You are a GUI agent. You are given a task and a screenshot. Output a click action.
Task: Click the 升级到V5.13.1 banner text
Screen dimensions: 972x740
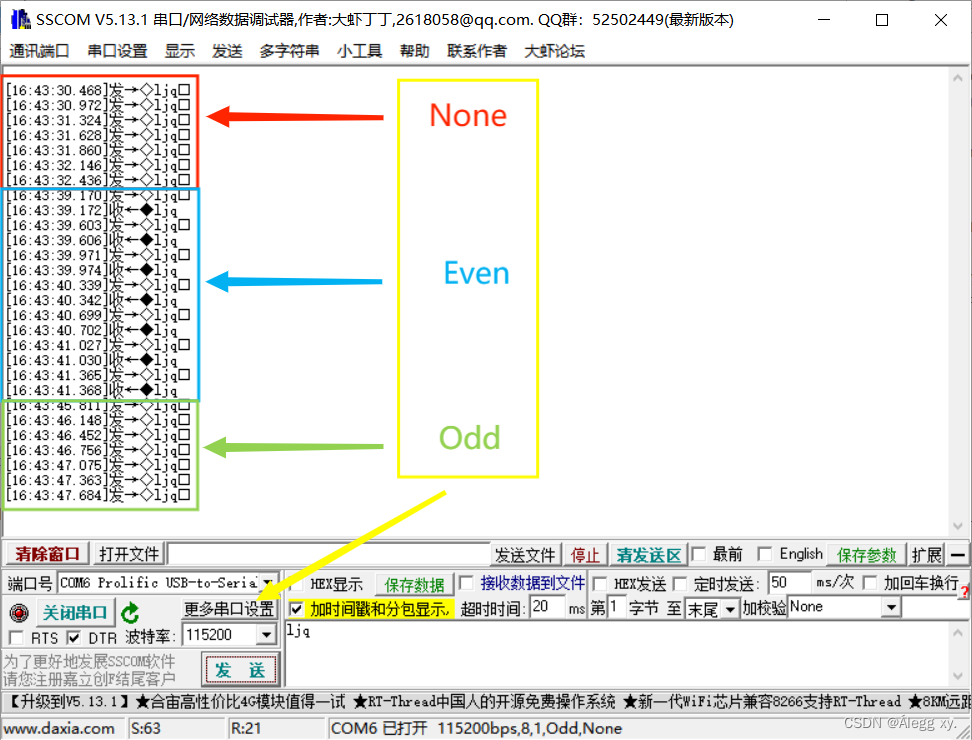(x=68, y=702)
